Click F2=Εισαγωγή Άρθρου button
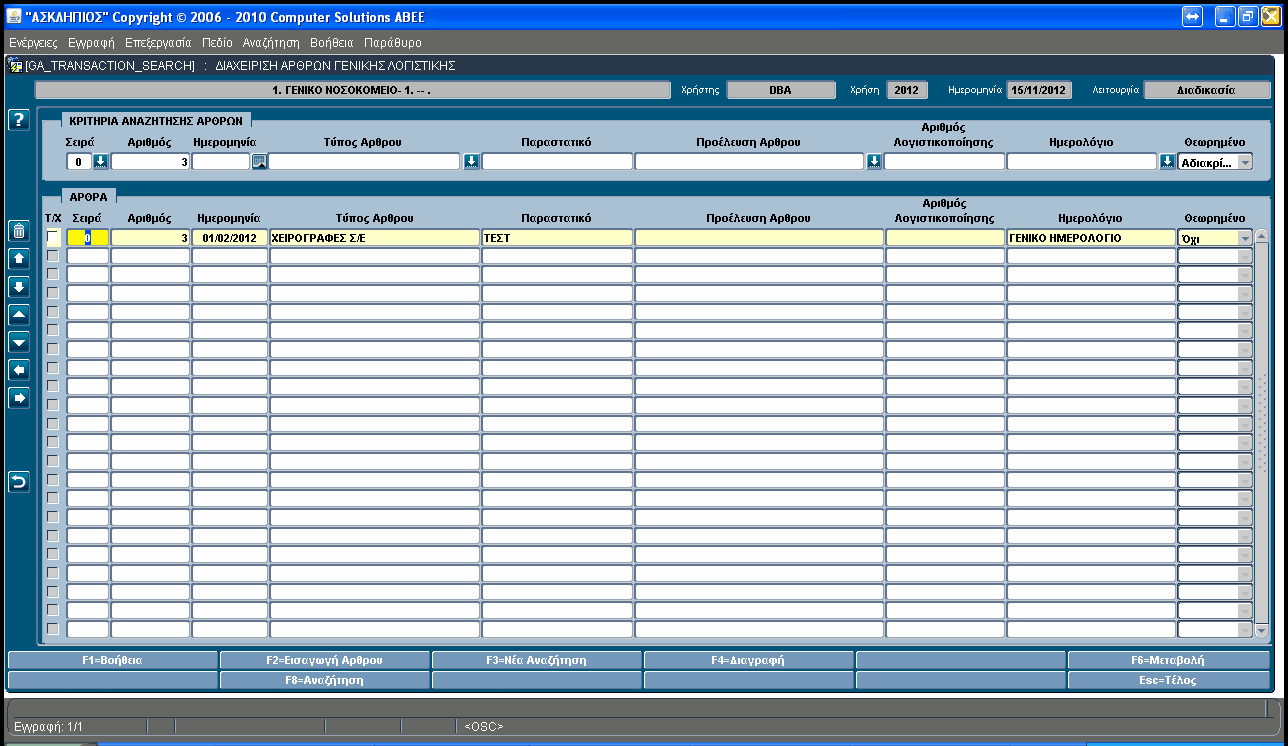The width and height of the screenshot is (1288, 746). [x=325, y=660]
